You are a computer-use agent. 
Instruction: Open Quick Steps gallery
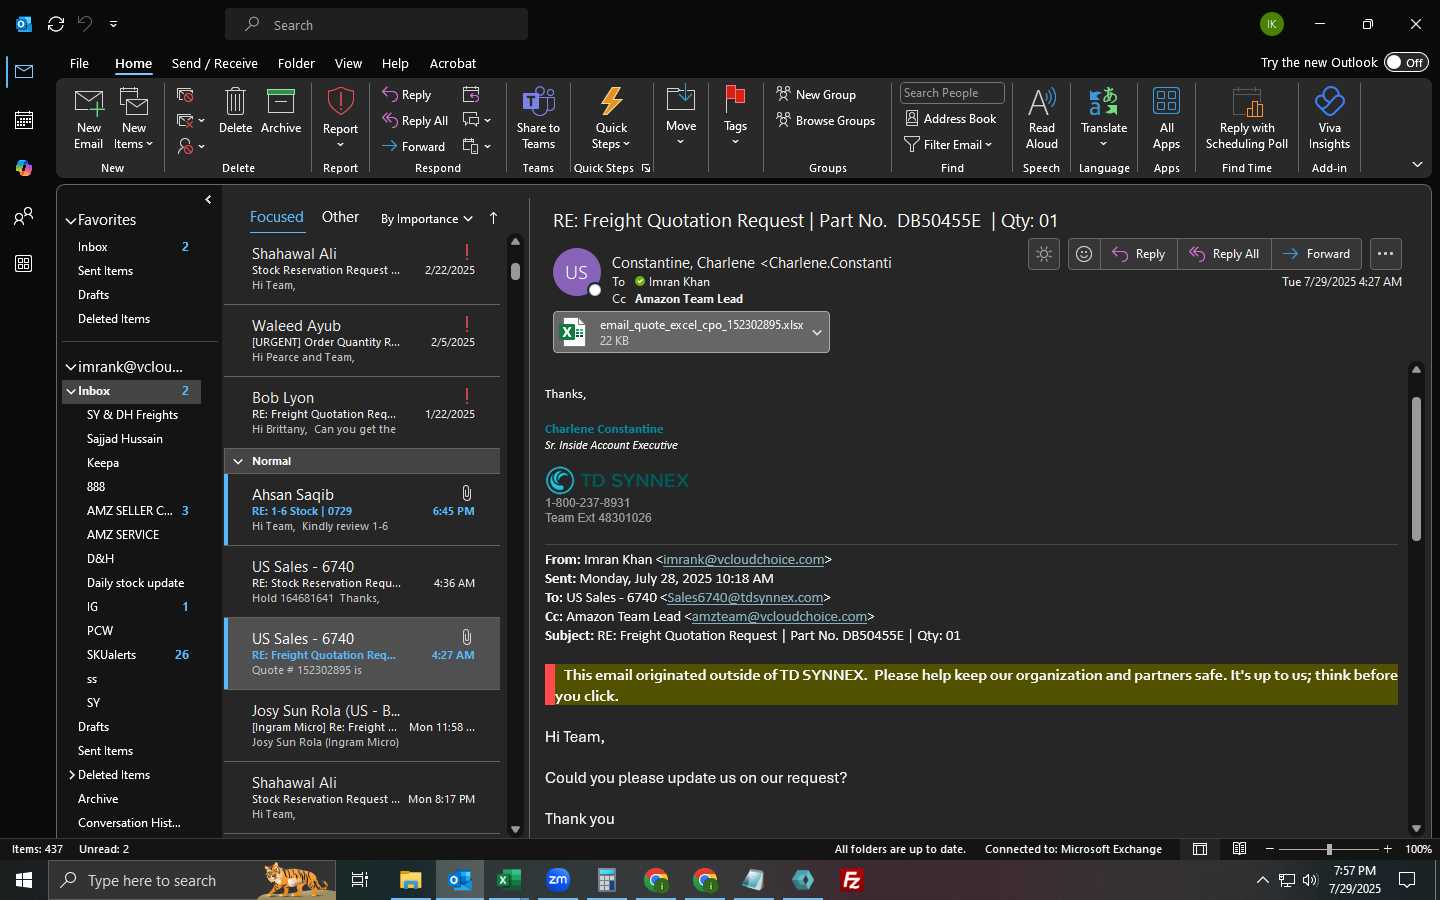point(611,118)
